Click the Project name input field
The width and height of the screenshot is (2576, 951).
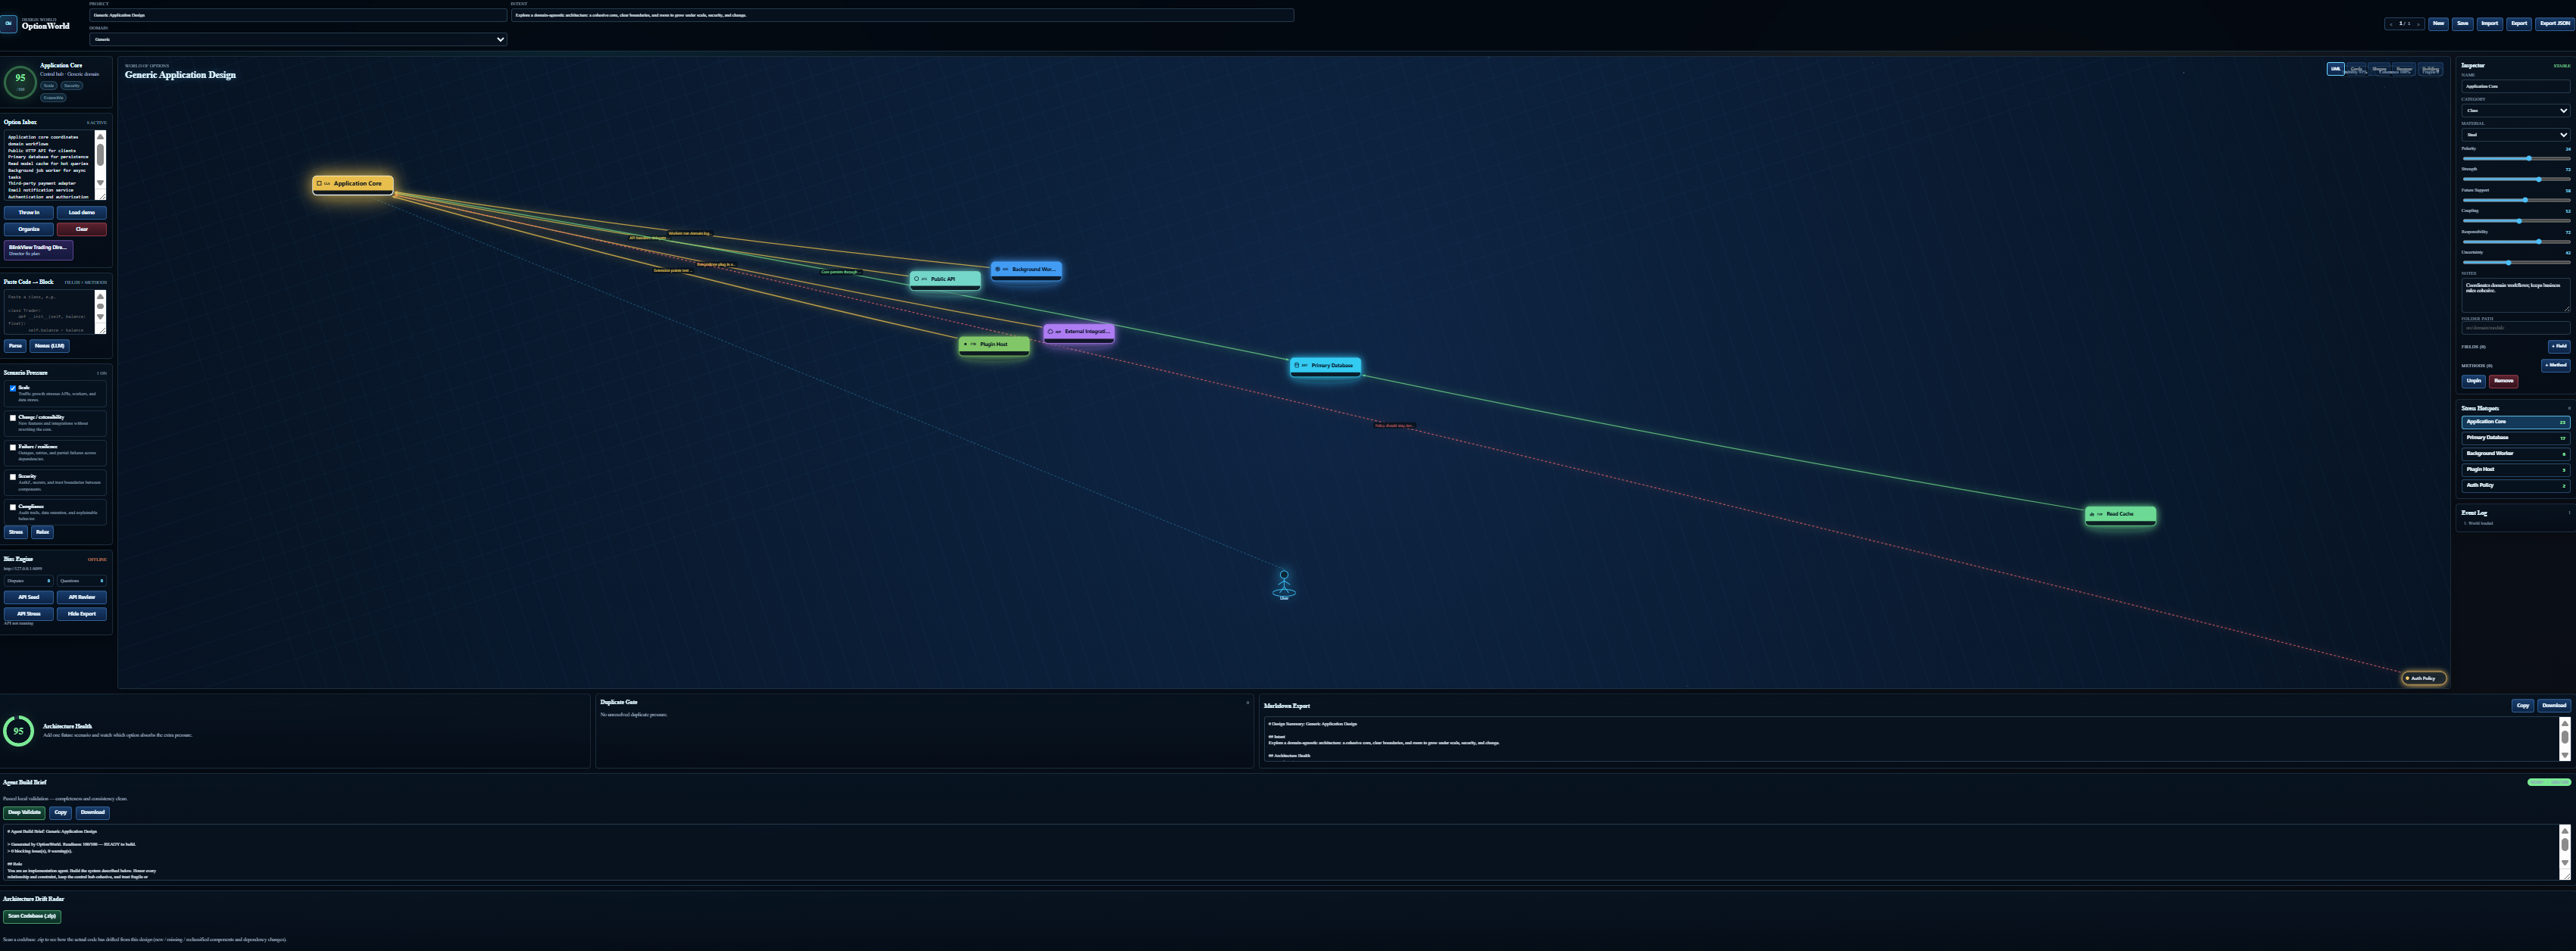coord(298,15)
